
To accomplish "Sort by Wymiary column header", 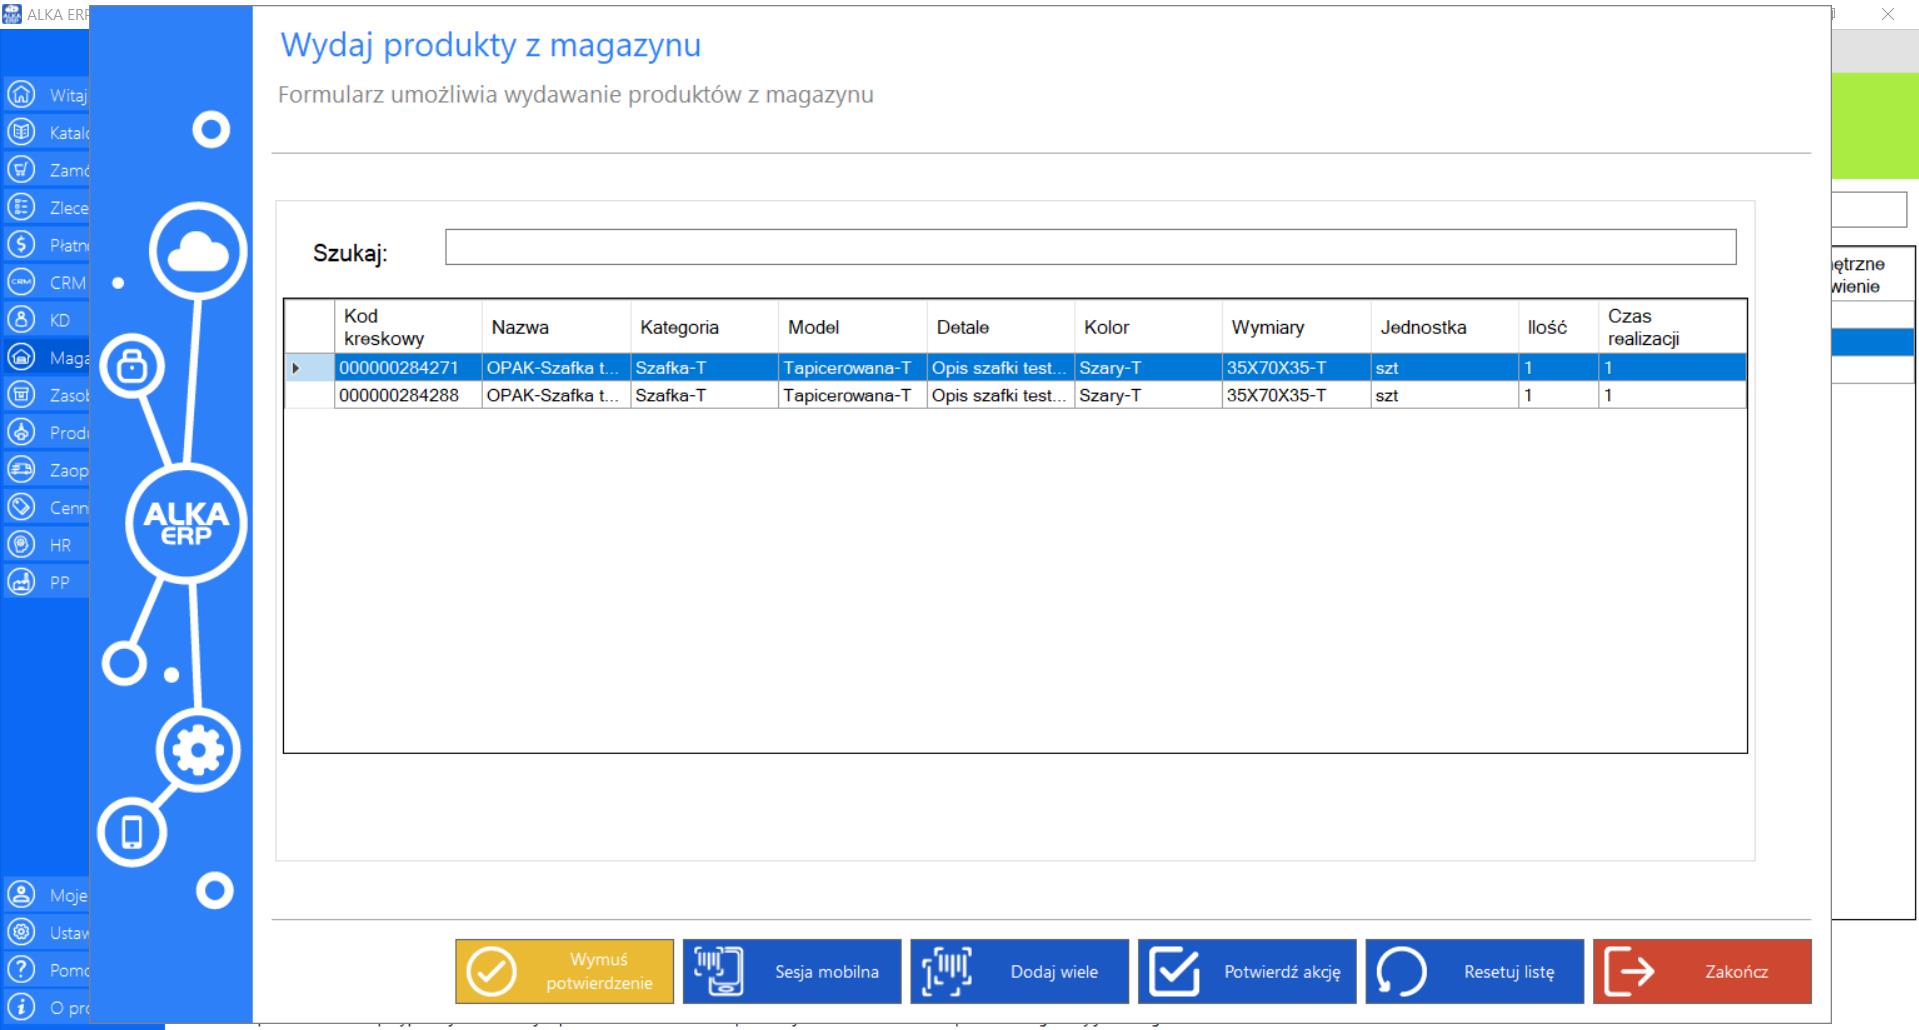I will click(x=1296, y=327).
